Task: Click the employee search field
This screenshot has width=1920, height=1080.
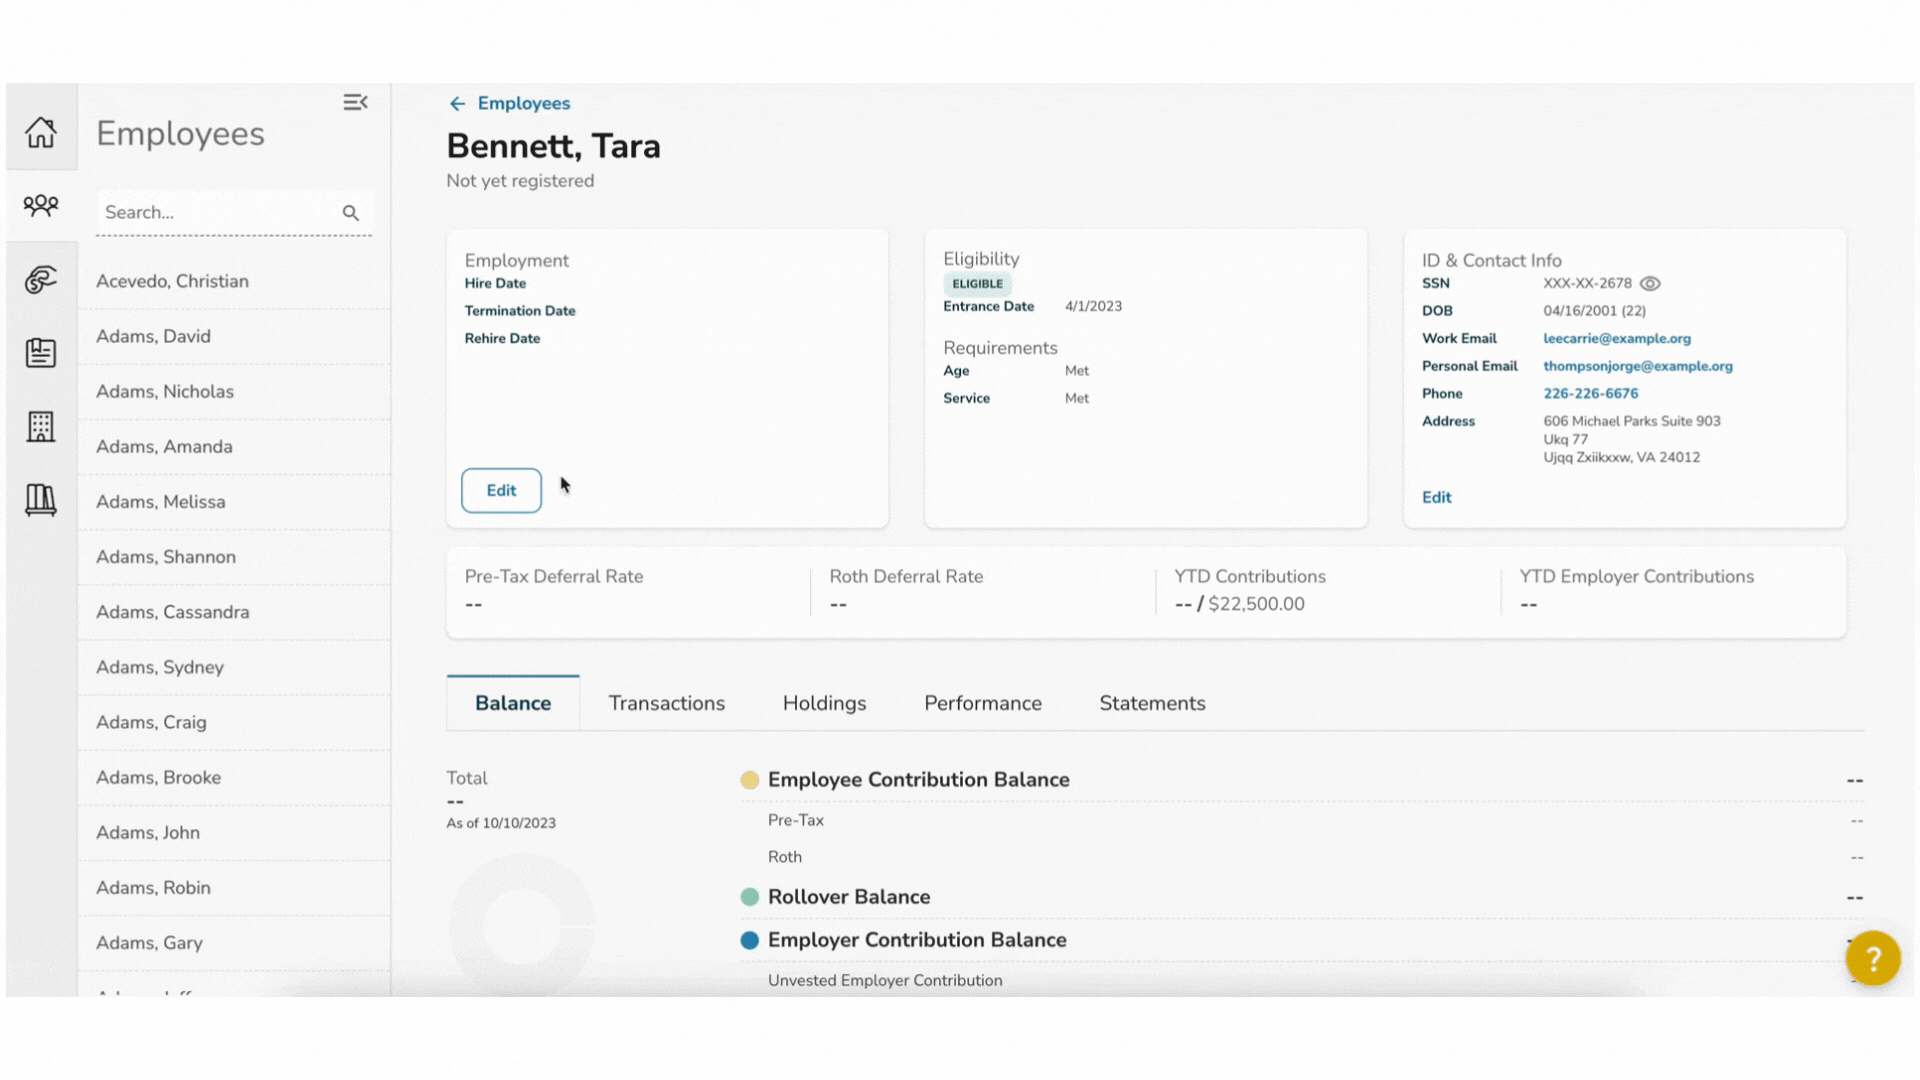Action: pos(215,213)
